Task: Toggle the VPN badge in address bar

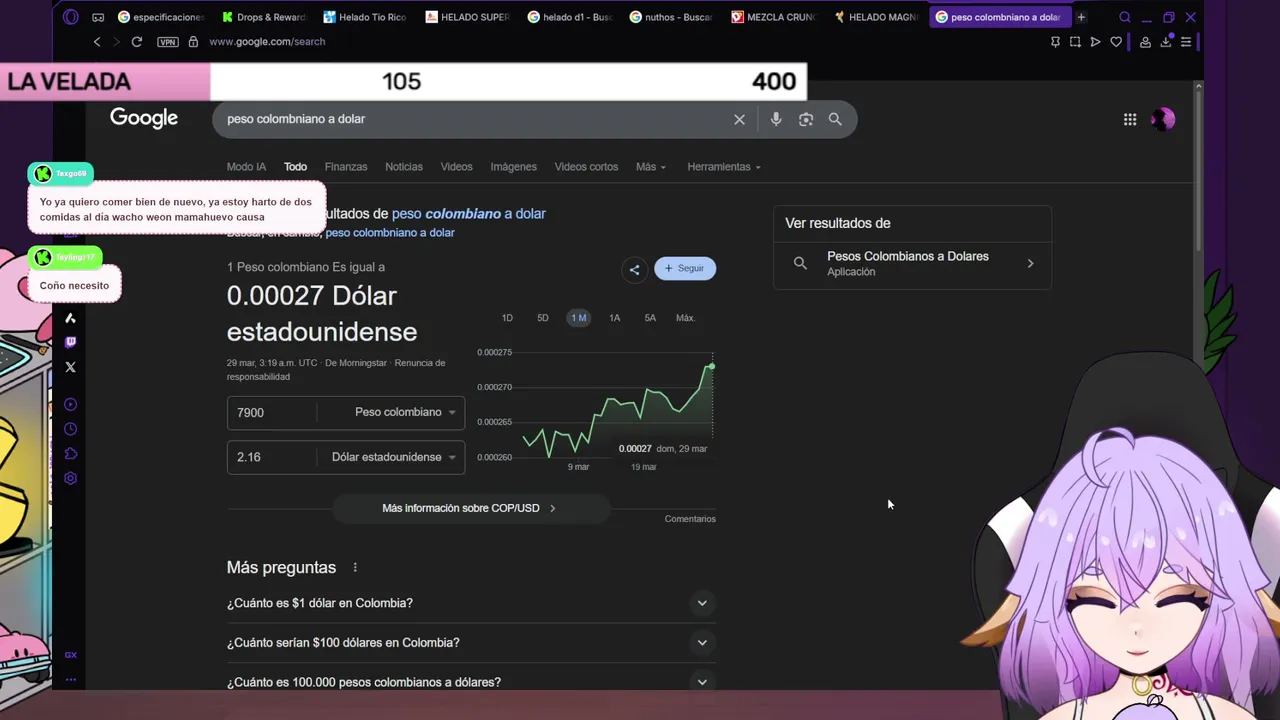Action: point(168,42)
